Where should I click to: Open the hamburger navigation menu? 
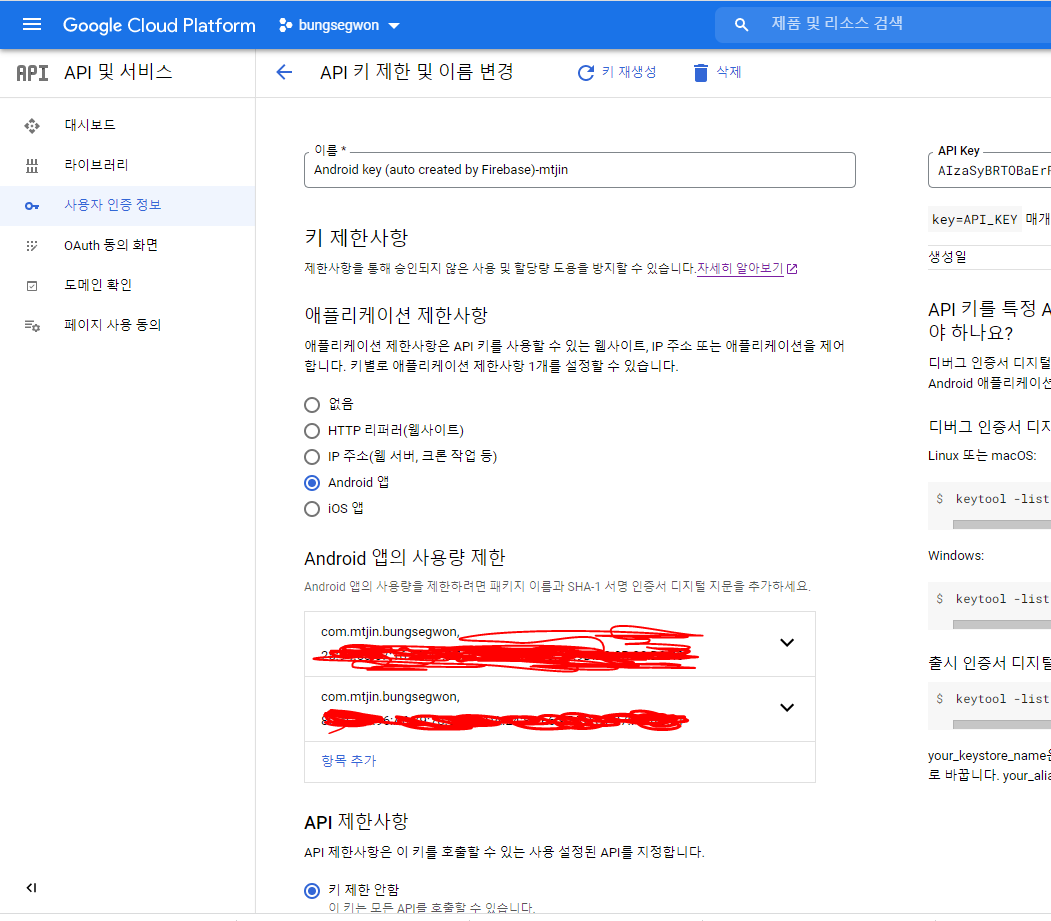click(32, 25)
